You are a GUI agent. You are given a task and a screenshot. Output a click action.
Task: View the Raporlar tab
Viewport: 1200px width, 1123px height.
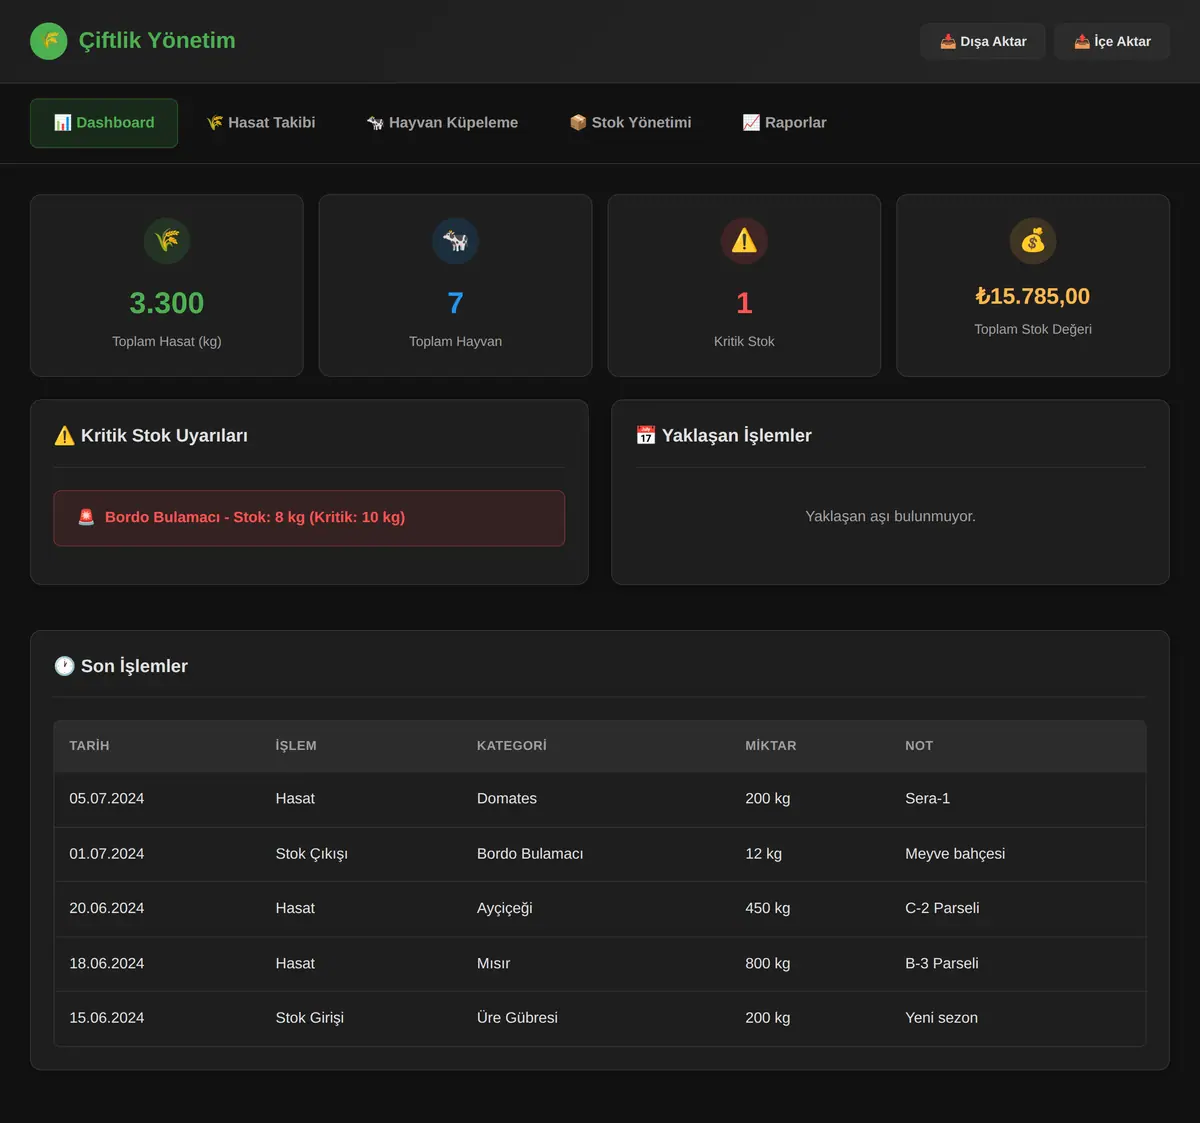(x=784, y=123)
